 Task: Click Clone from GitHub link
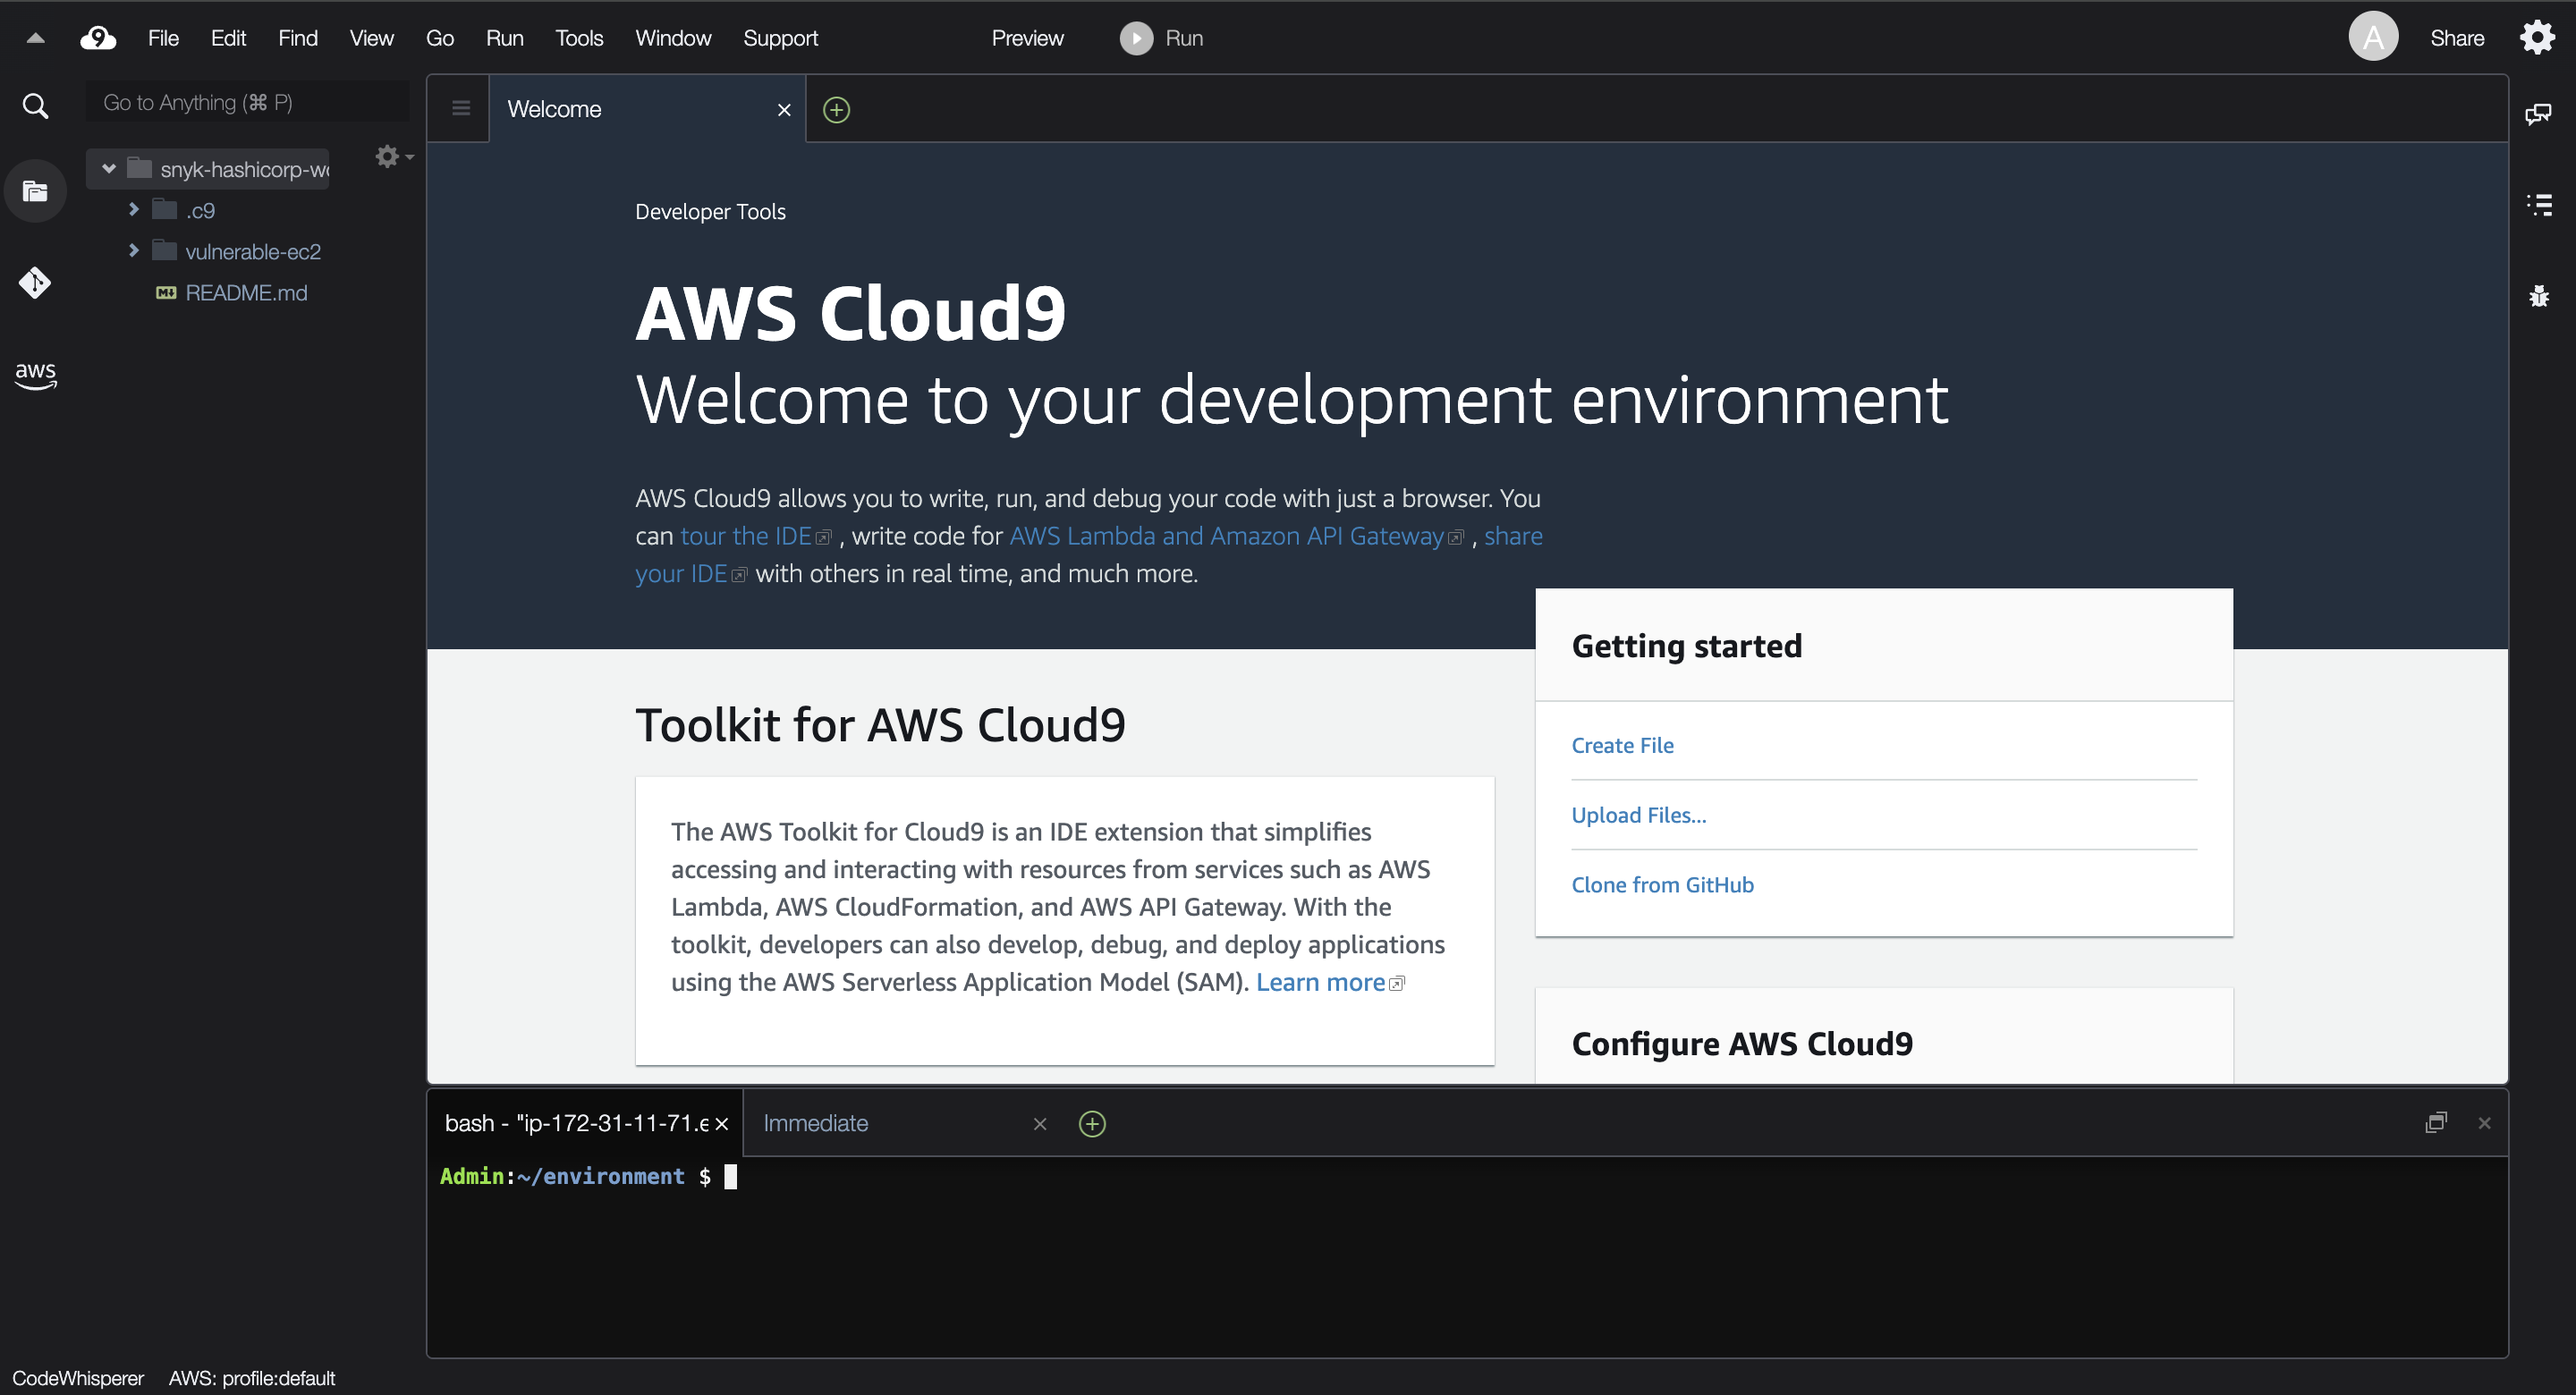(x=1662, y=885)
